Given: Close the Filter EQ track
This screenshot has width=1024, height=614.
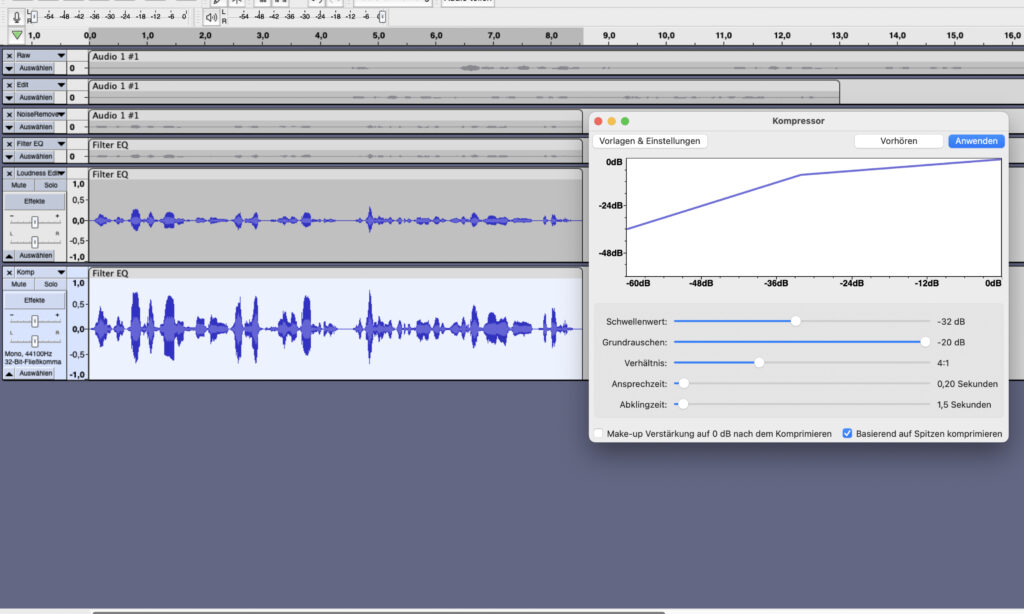Looking at the screenshot, I should point(9,144).
